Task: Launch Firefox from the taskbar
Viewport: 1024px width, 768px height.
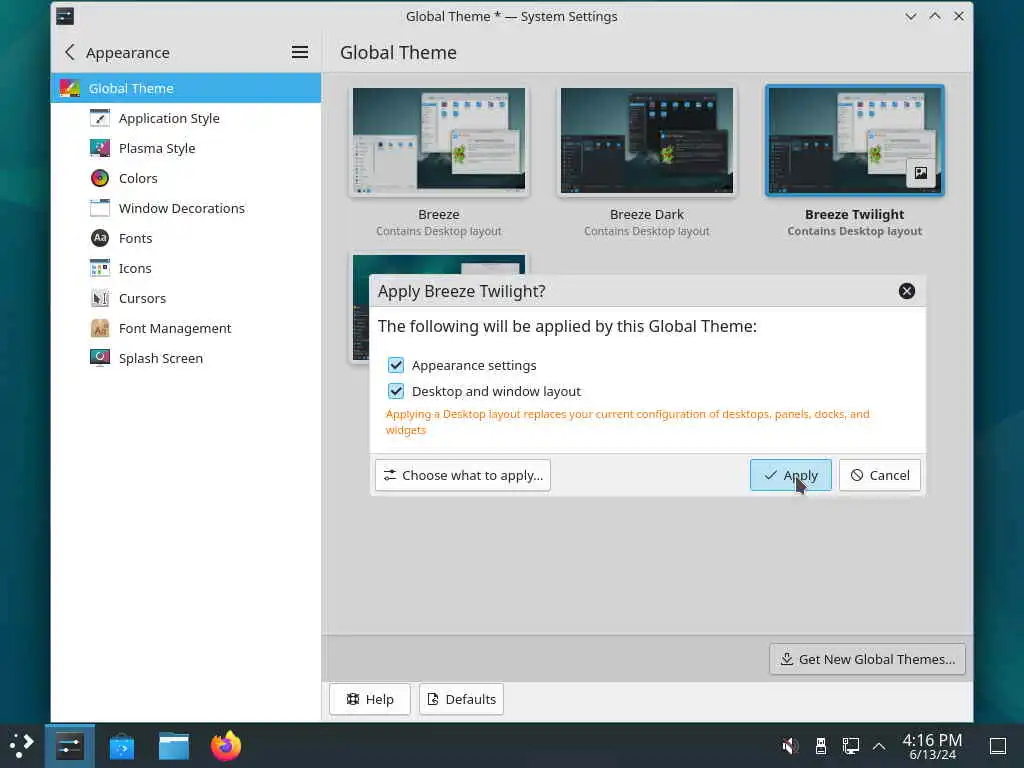Action: (x=226, y=746)
